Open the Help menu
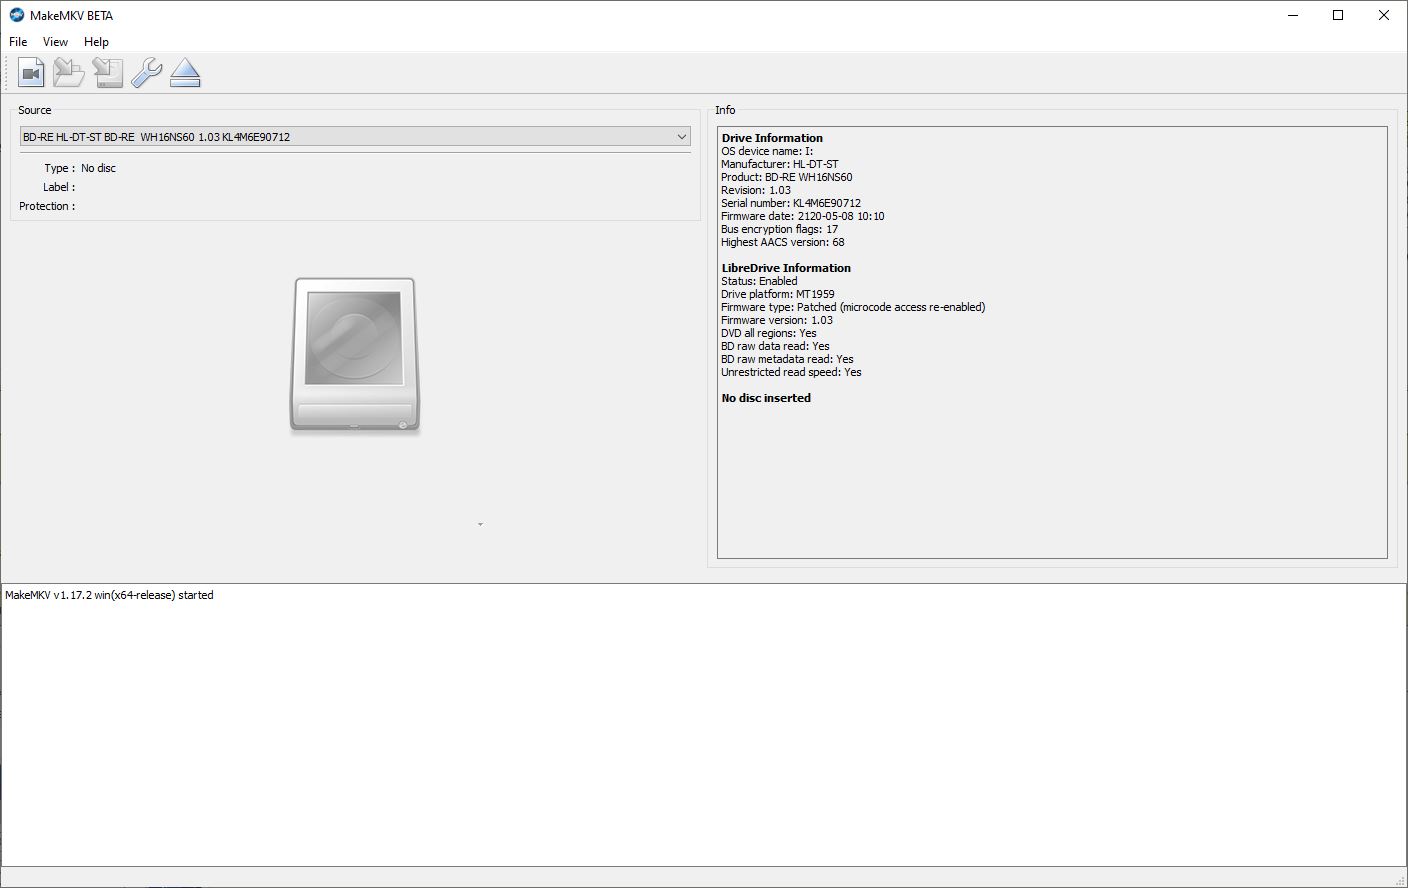1408x888 pixels. pyautogui.click(x=96, y=42)
